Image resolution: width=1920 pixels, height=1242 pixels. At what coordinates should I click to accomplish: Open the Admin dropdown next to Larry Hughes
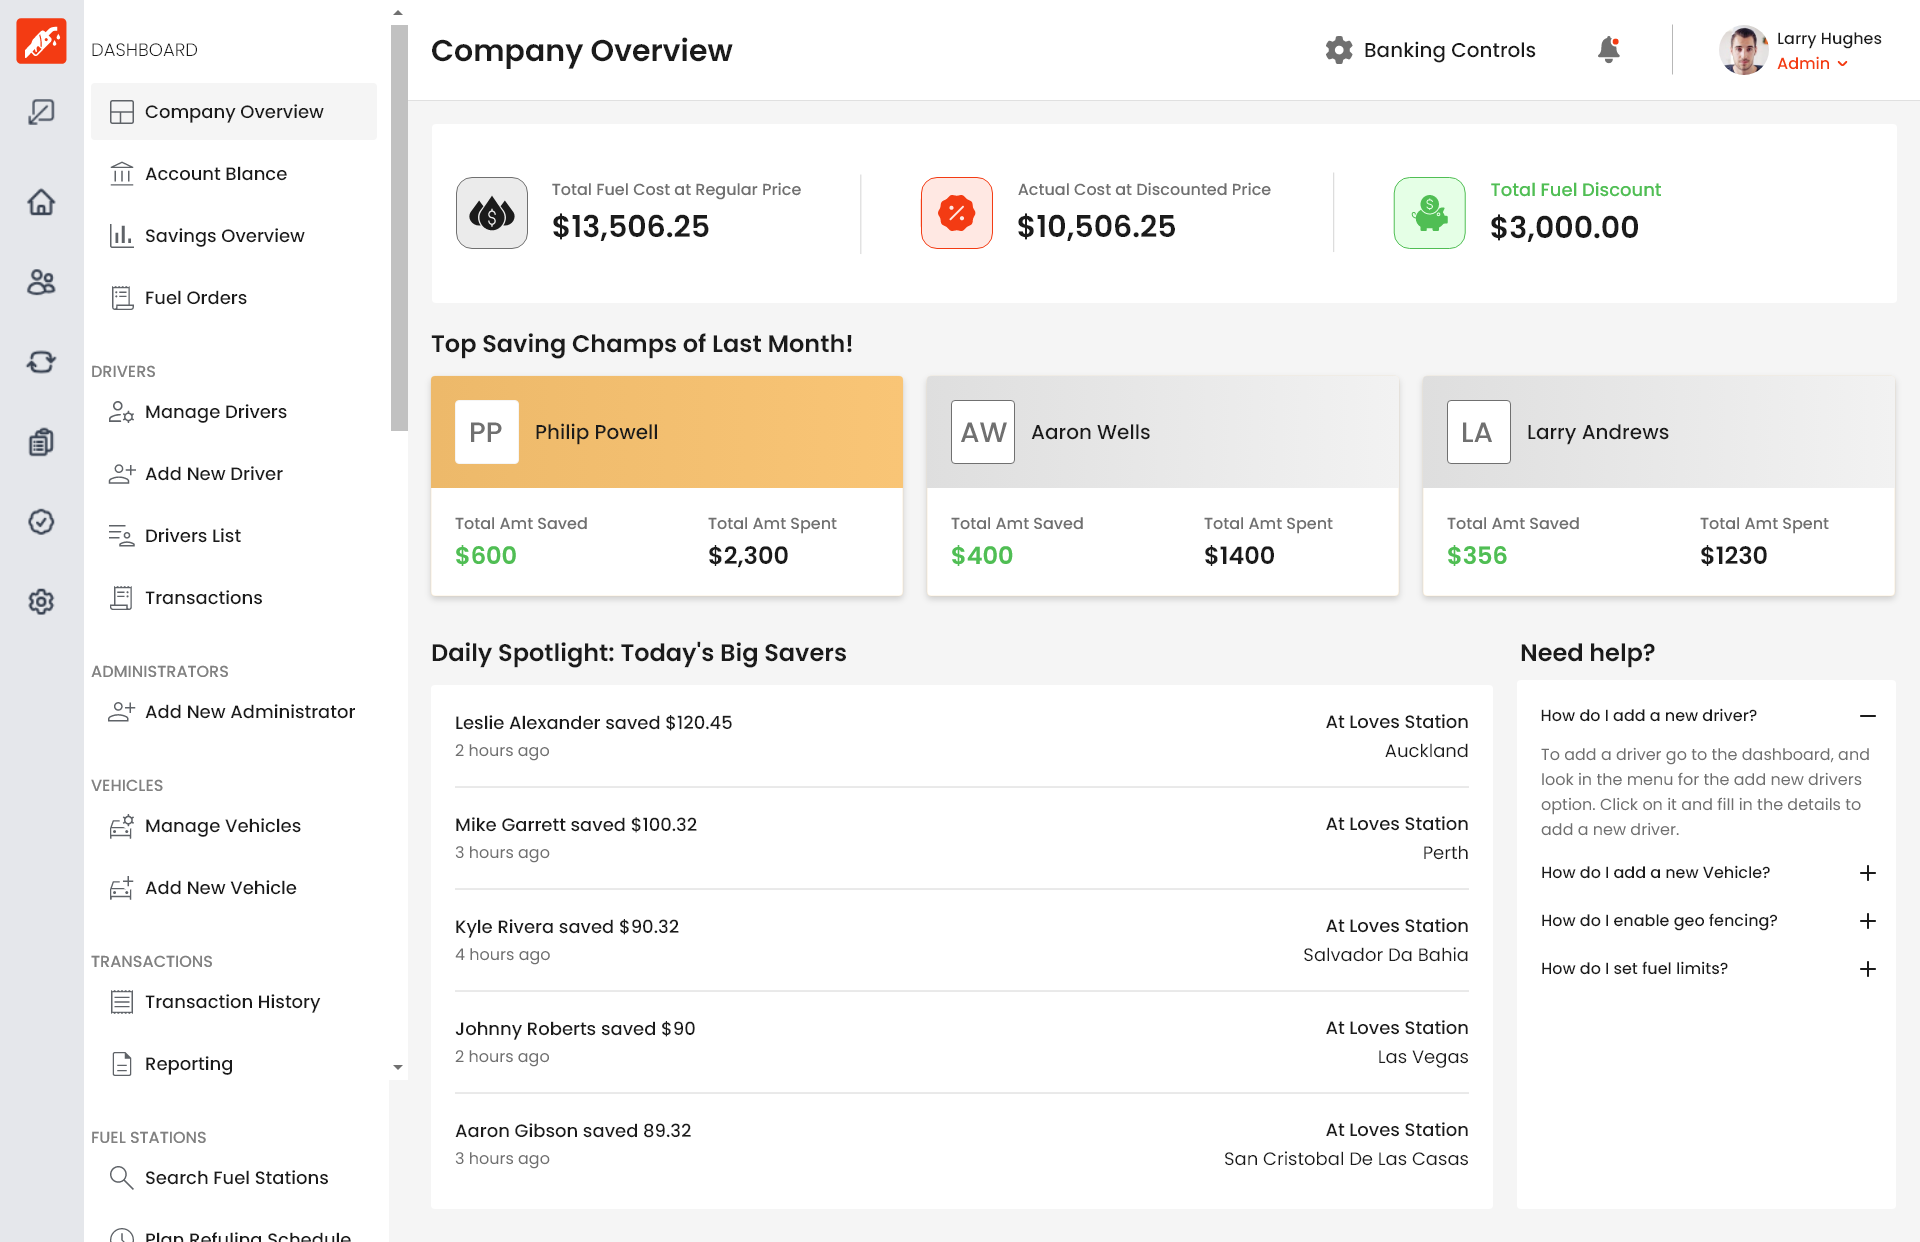coord(1813,63)
